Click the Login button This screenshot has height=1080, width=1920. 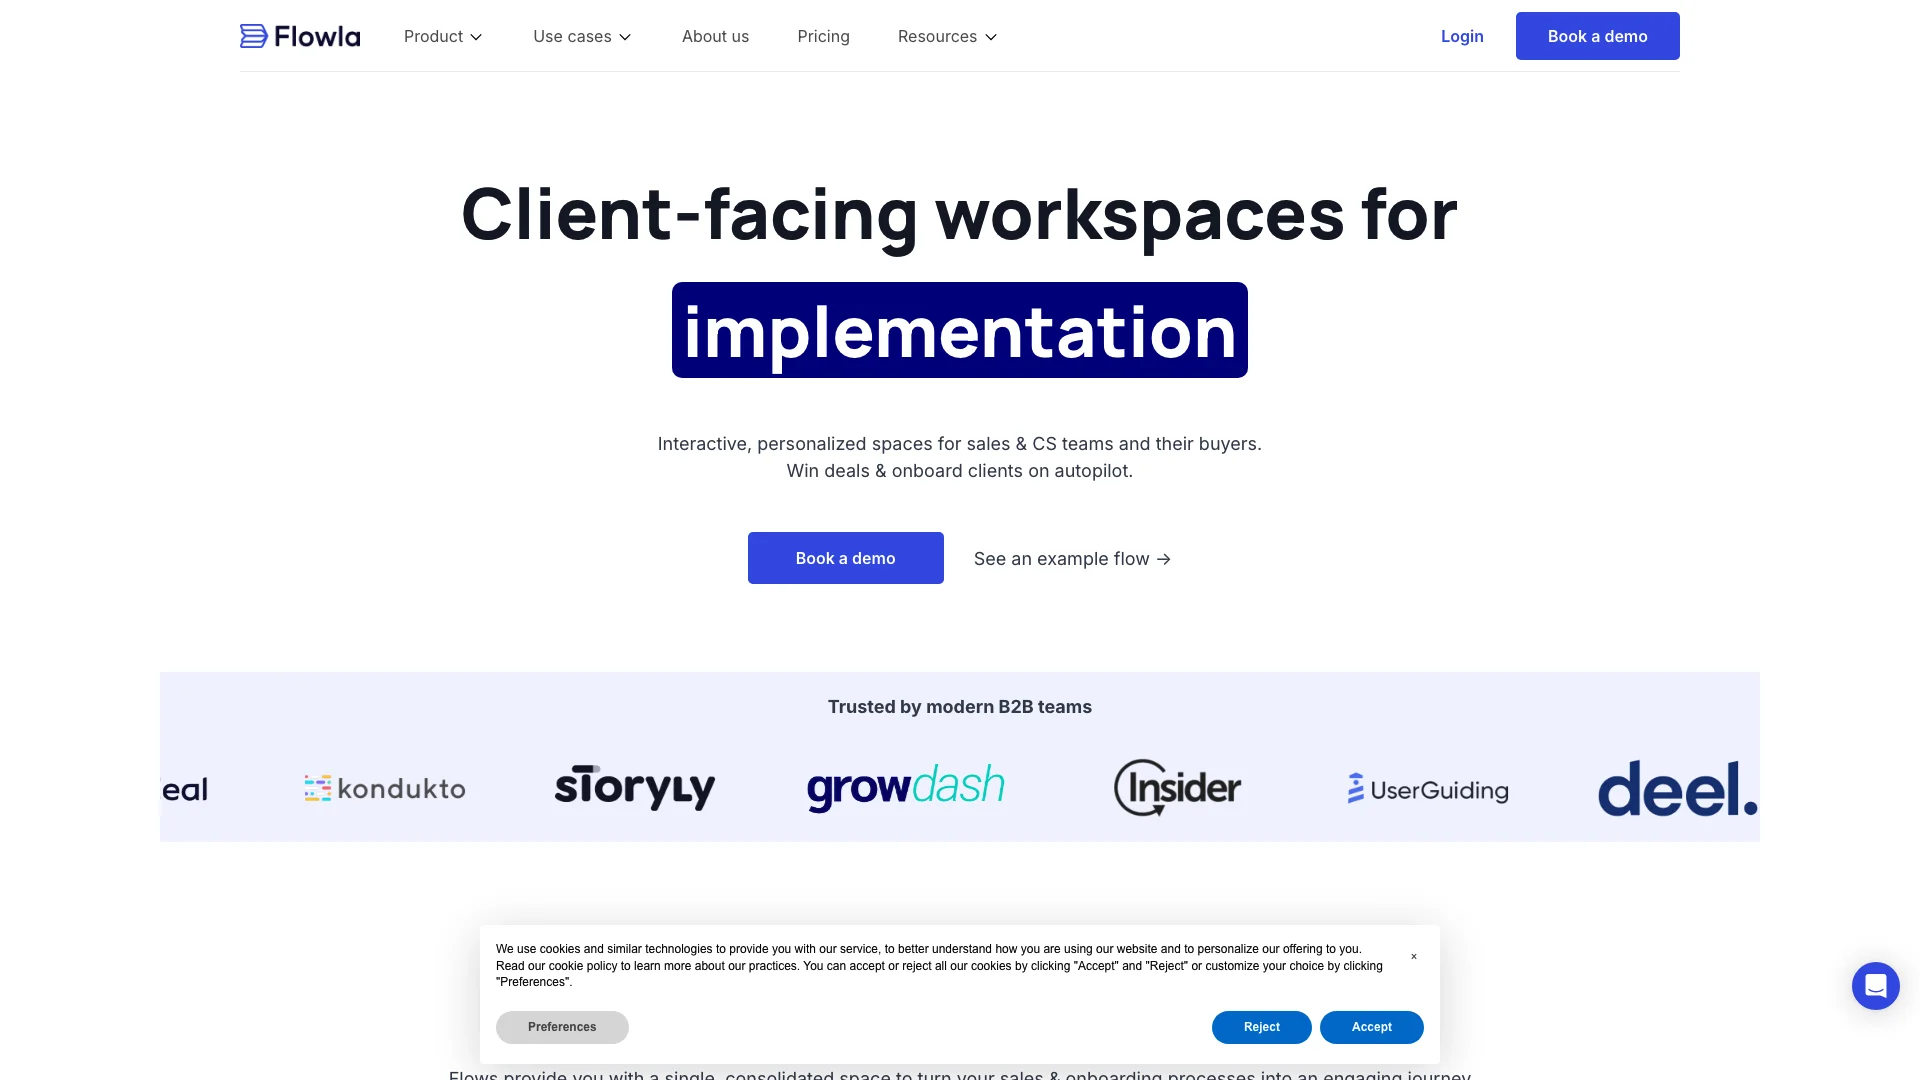(1461, 36)
